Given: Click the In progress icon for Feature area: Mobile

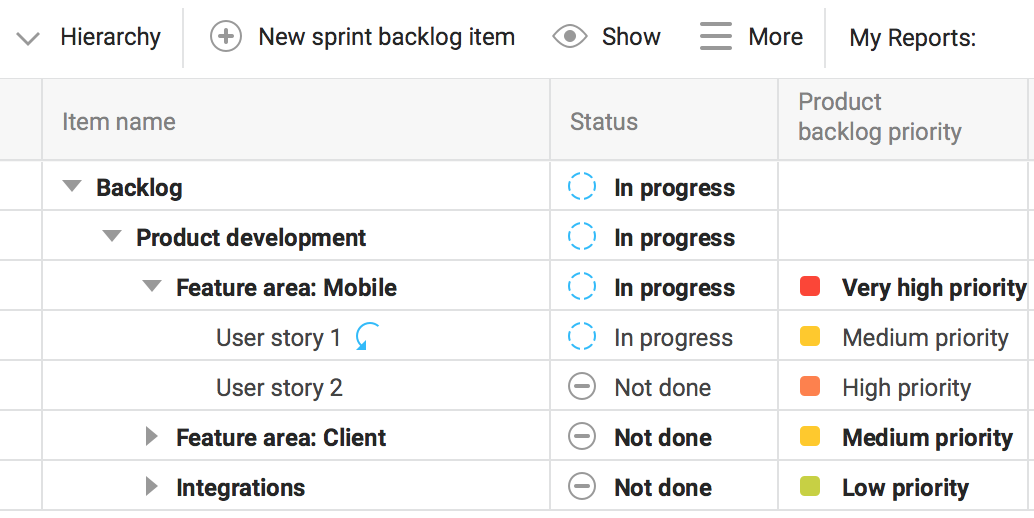Looking at the screenshot, I should click(x=582, y=287).
